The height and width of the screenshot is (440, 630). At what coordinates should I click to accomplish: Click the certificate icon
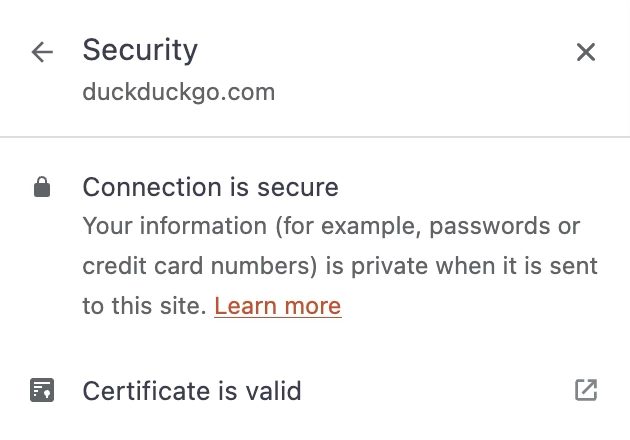(42, 390)
